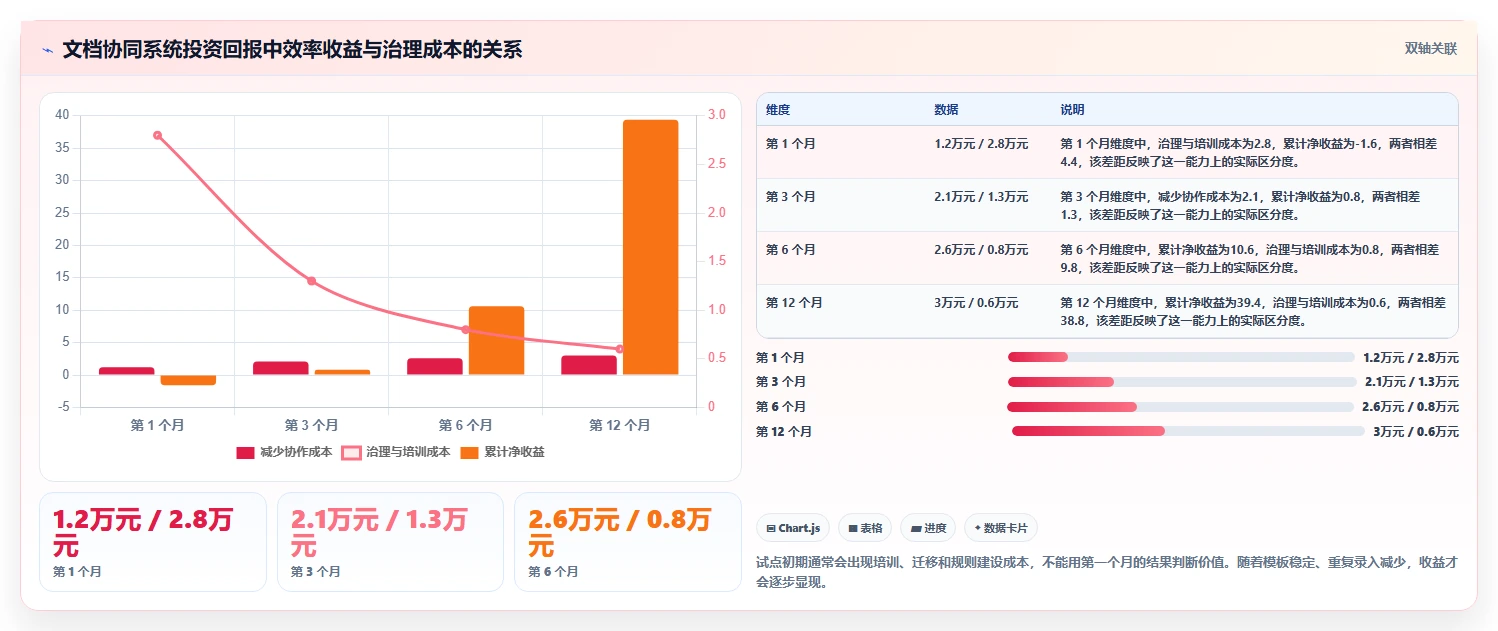Click the line point at 第 3 个月
Viewport: 1498px width, 631px height.
pyautogui.click(x=311, y=281)
